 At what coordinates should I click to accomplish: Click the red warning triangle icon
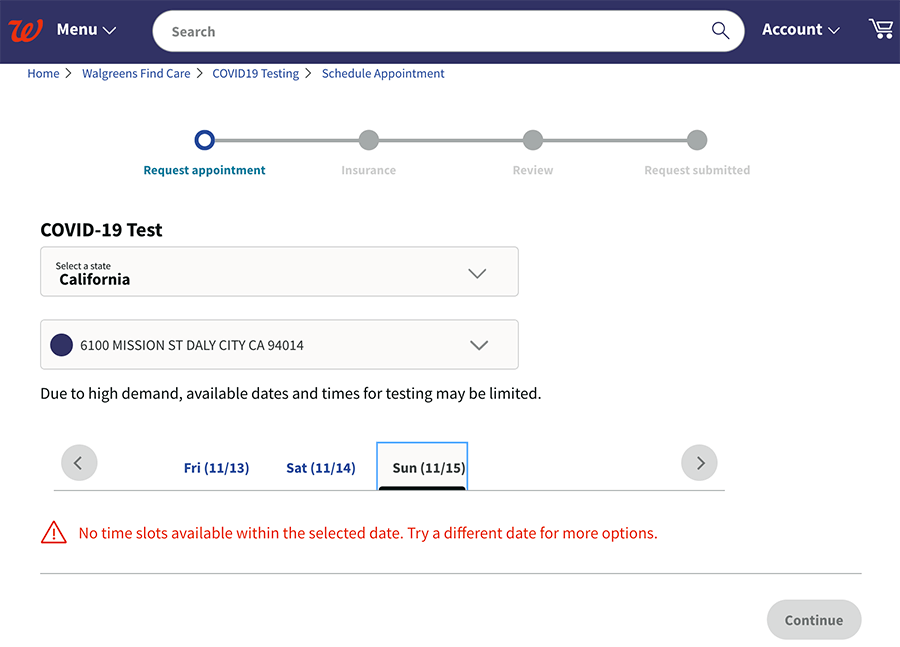[x=54, y=533]
